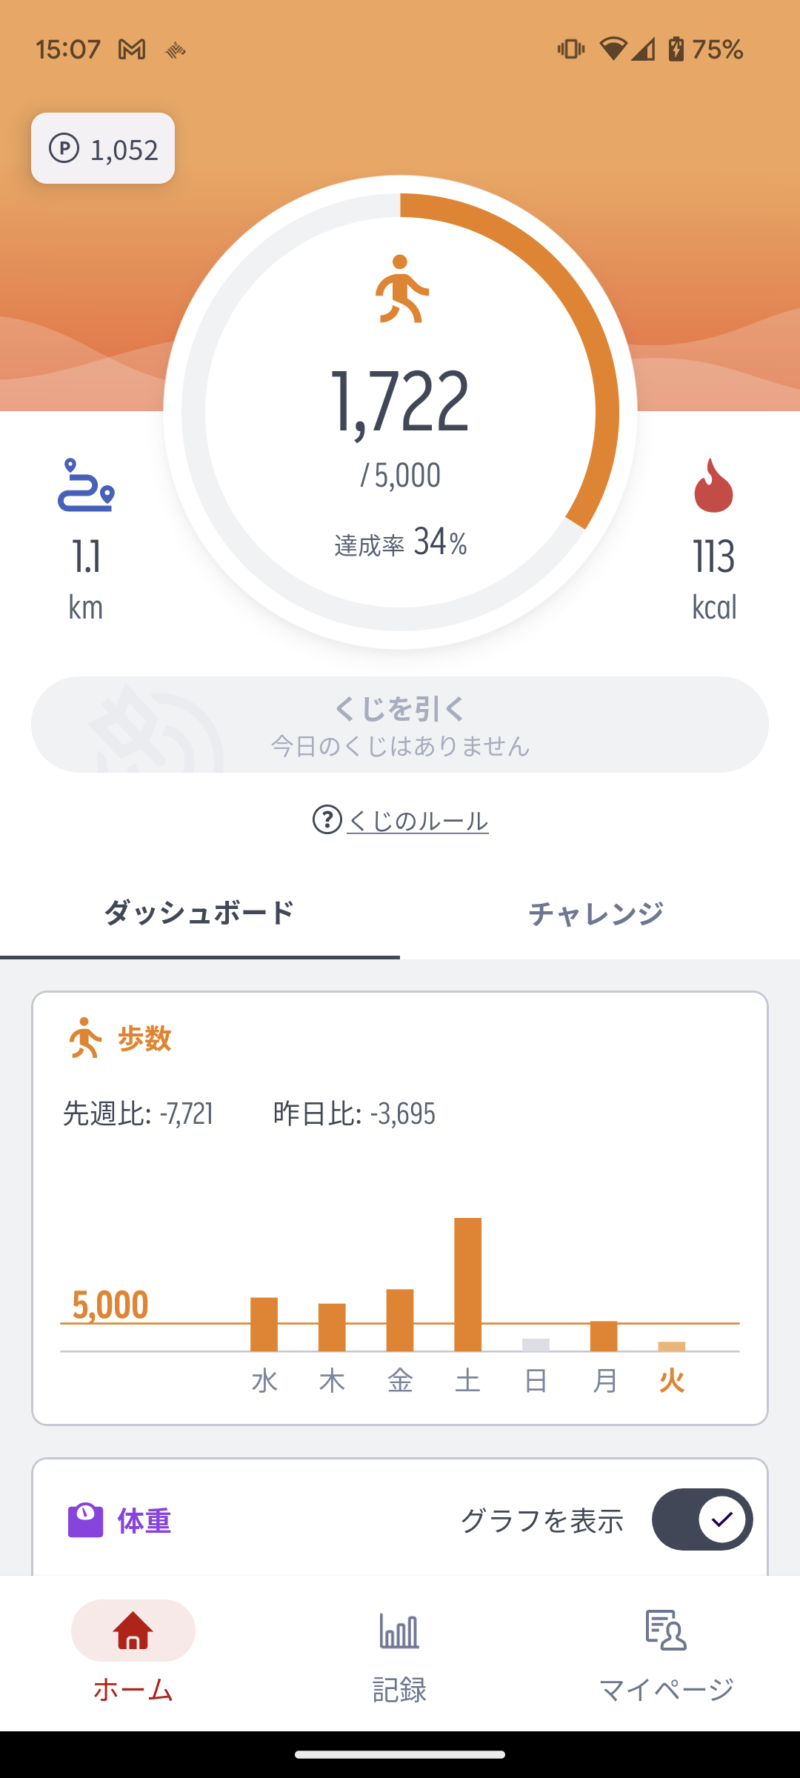This screenshot has height=1778, width=800.
Task: Tap the calorie flame icon
Action: (713, 486)
